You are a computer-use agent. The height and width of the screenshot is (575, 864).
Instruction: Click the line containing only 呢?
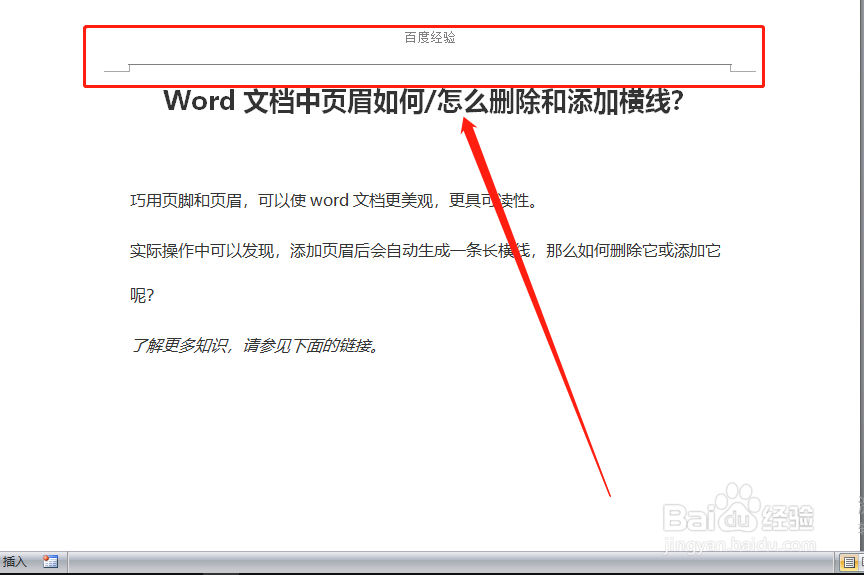(142, 296)
